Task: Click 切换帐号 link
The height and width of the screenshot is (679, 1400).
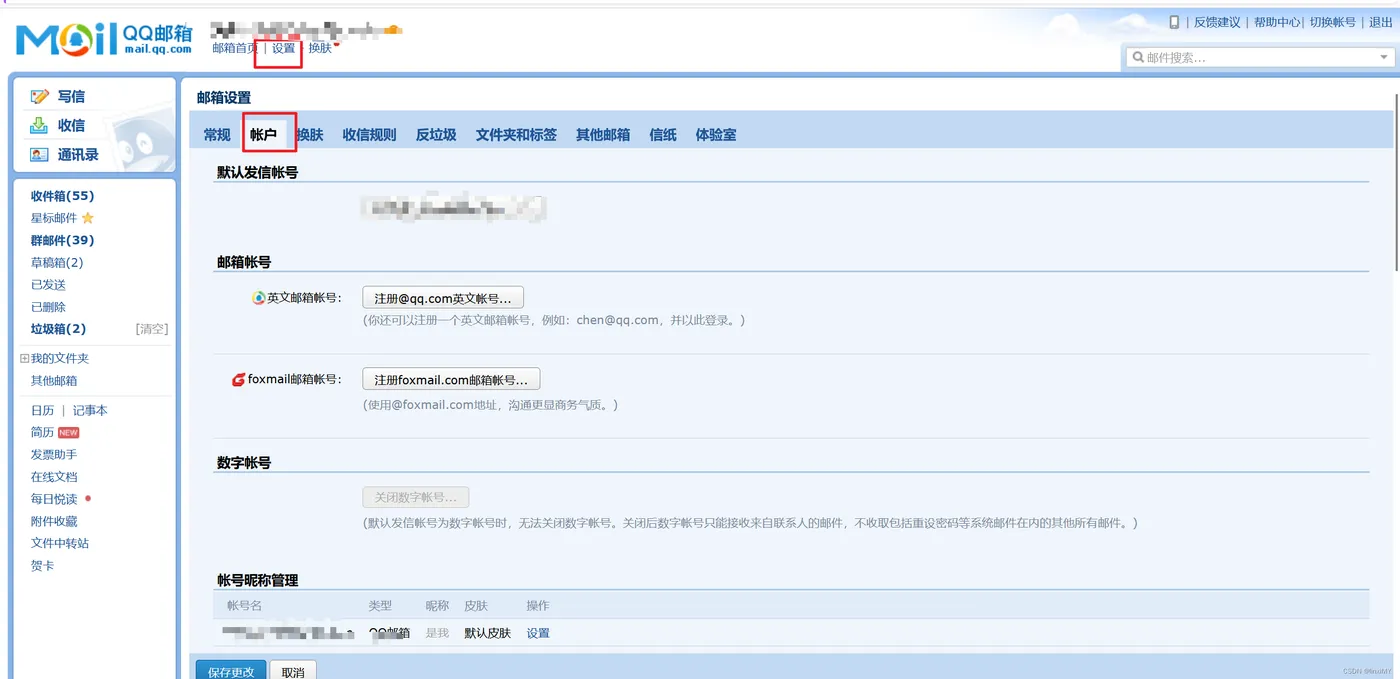Action: (x=1333, y=22)
